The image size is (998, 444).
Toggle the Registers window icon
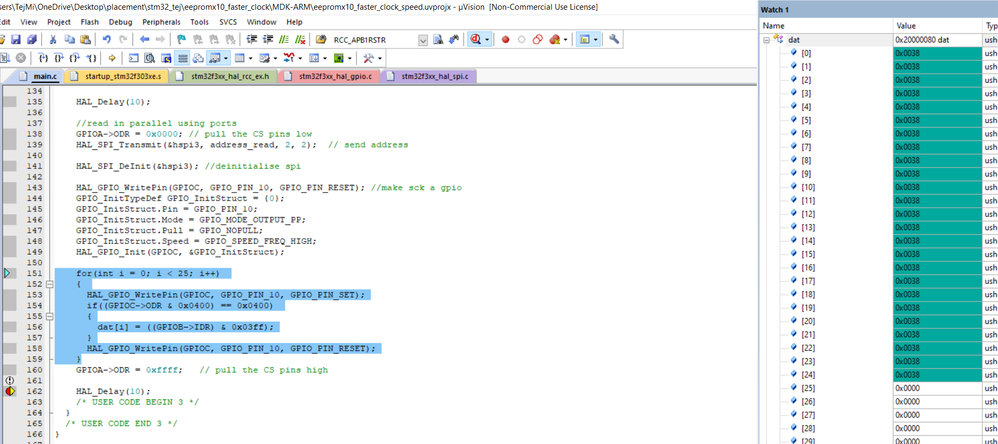tap(182, 59)
